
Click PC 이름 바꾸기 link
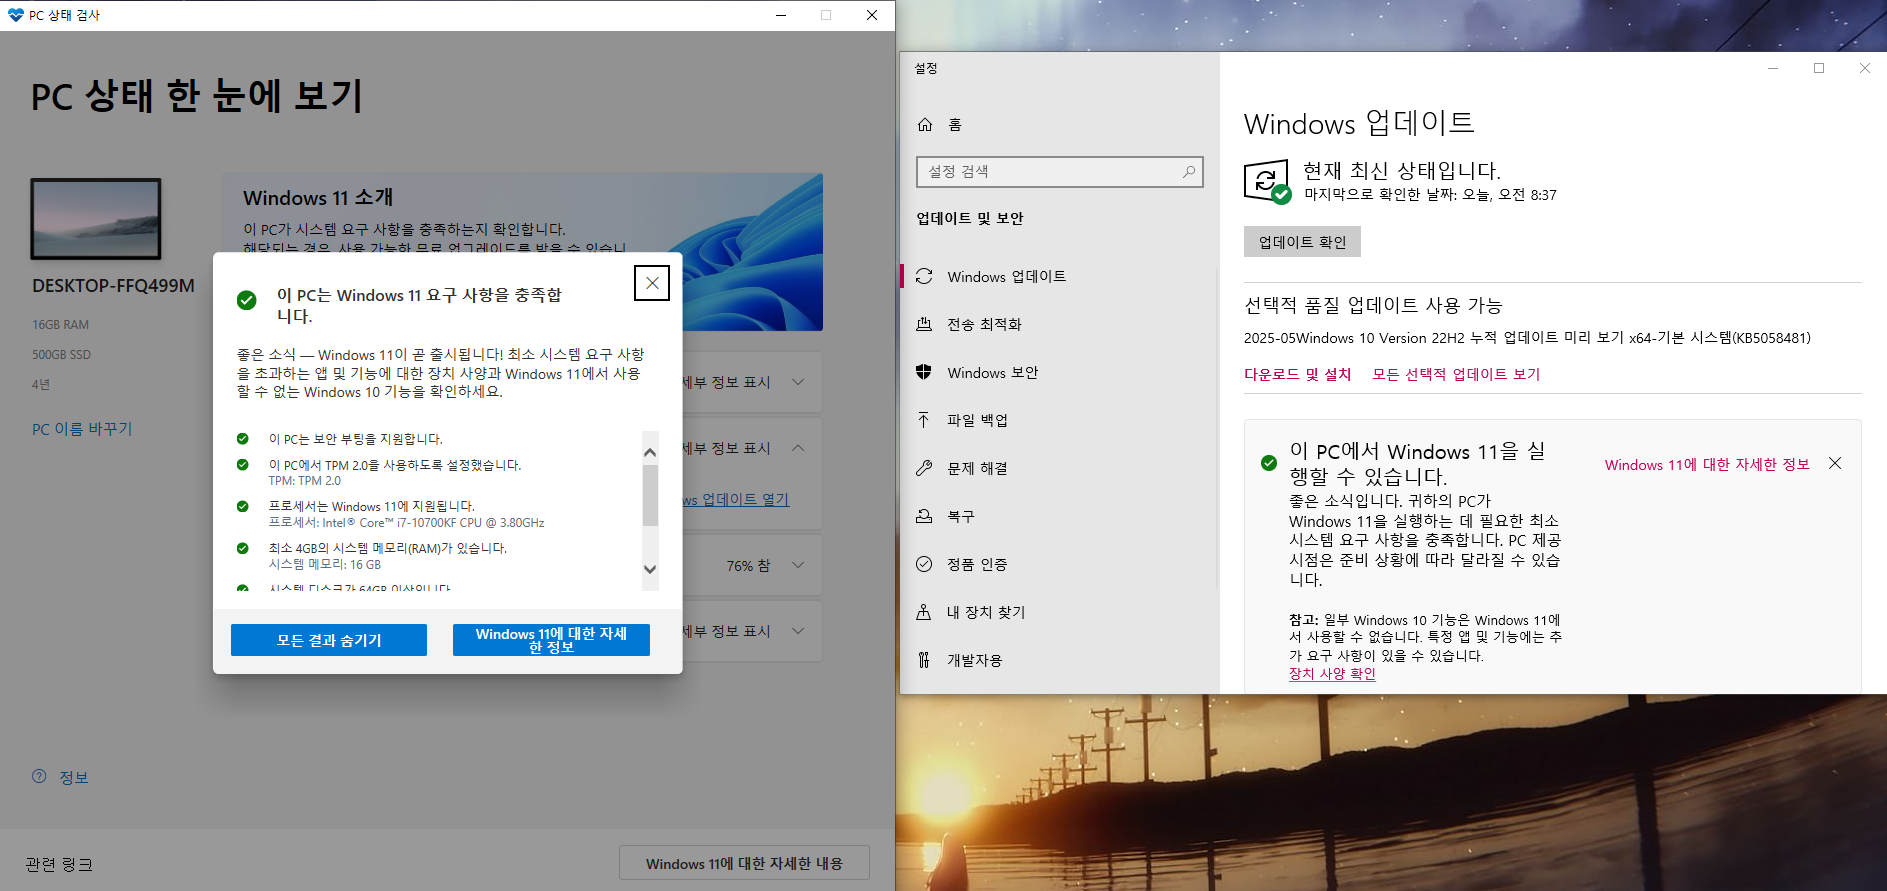click(x=82, y=428)
